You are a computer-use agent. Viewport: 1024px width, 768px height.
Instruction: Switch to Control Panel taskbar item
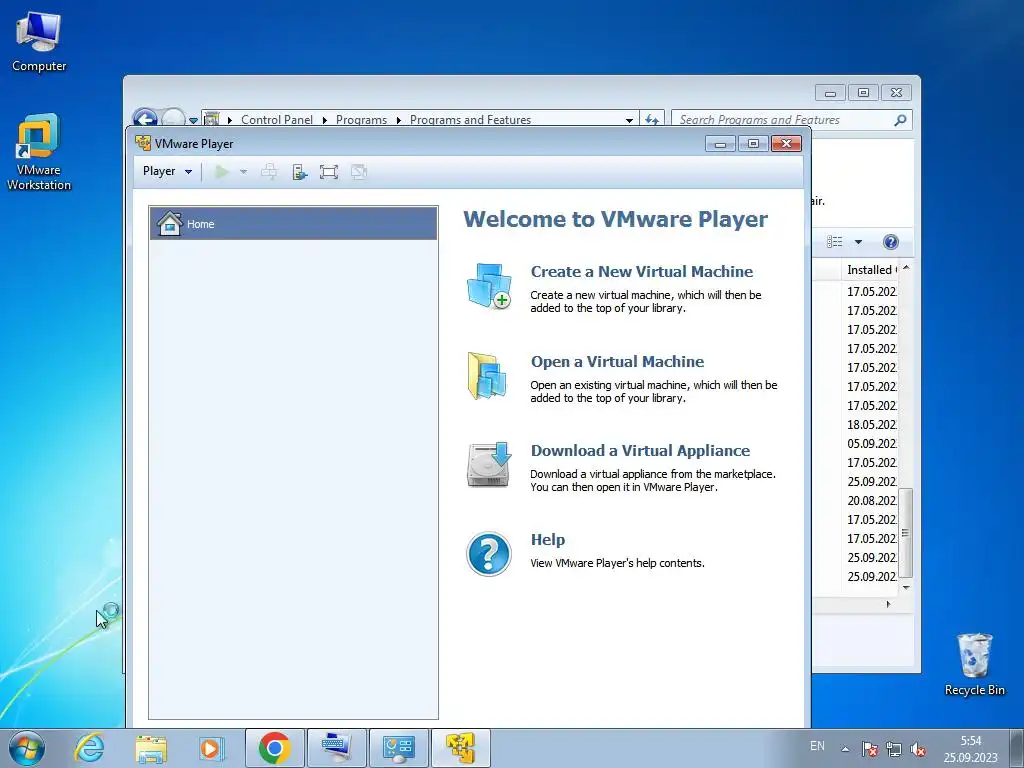click(398, 748)
